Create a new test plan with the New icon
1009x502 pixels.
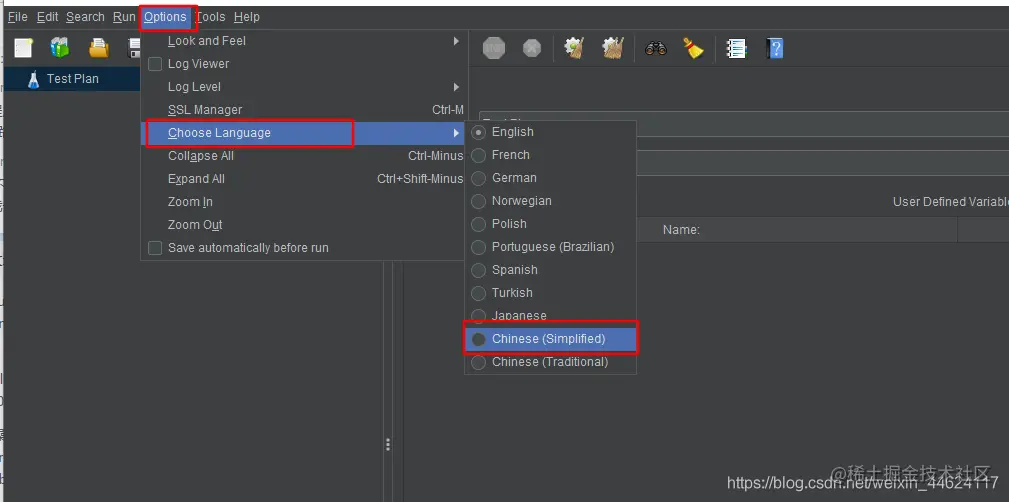tap(24, 48)
